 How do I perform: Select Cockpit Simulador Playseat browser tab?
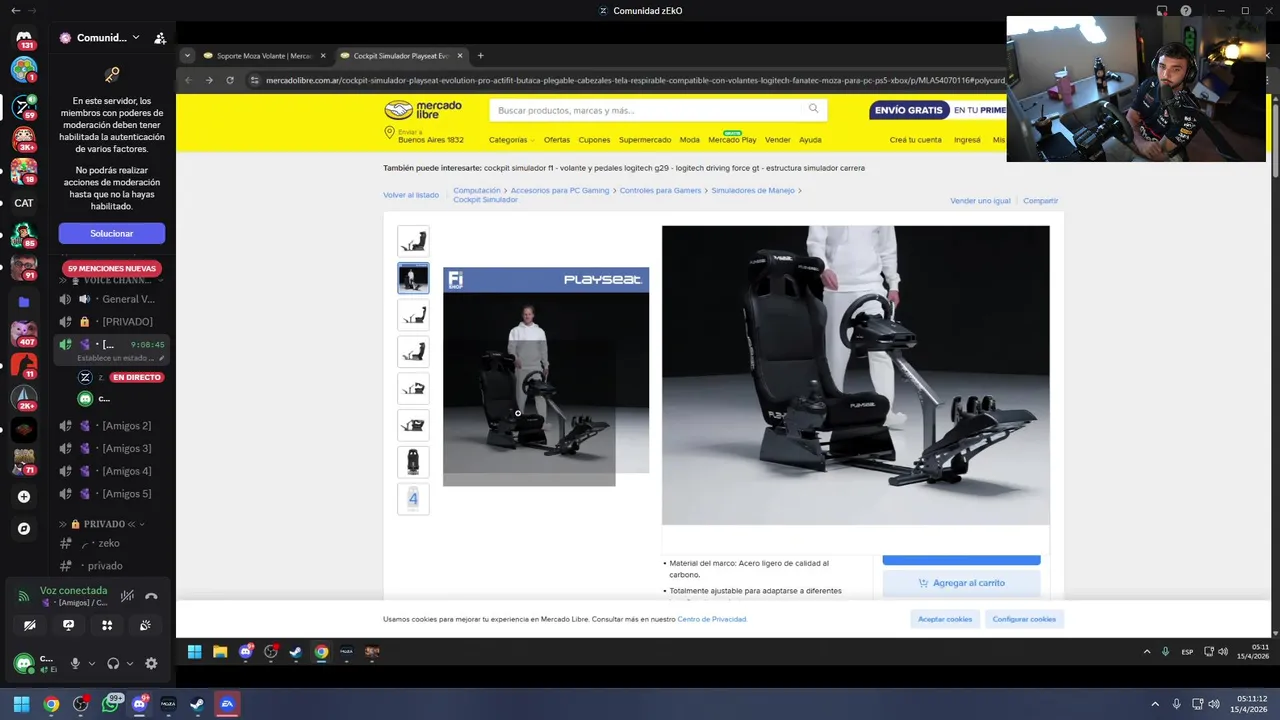400,56
